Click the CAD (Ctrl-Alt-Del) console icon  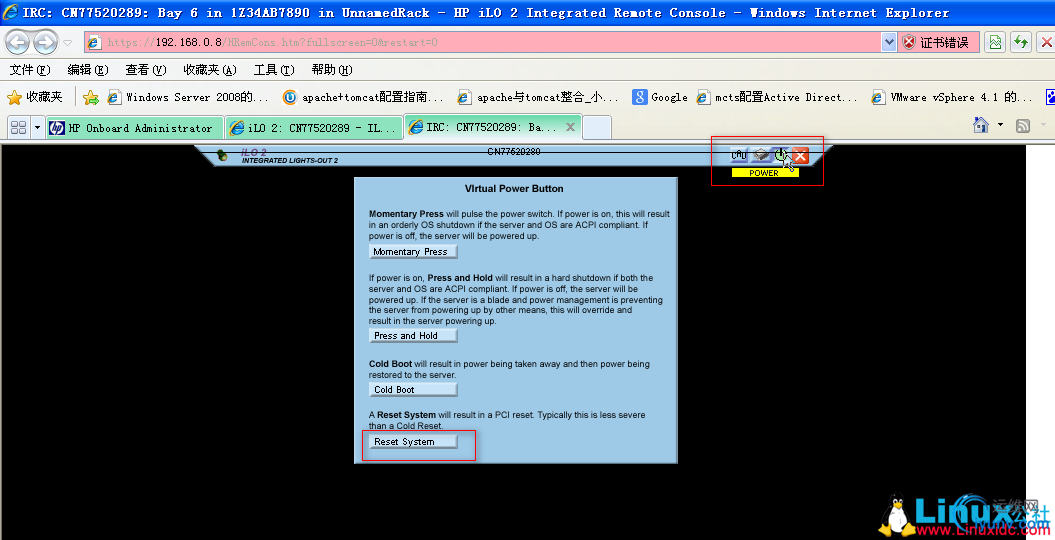tap(739, 155)
